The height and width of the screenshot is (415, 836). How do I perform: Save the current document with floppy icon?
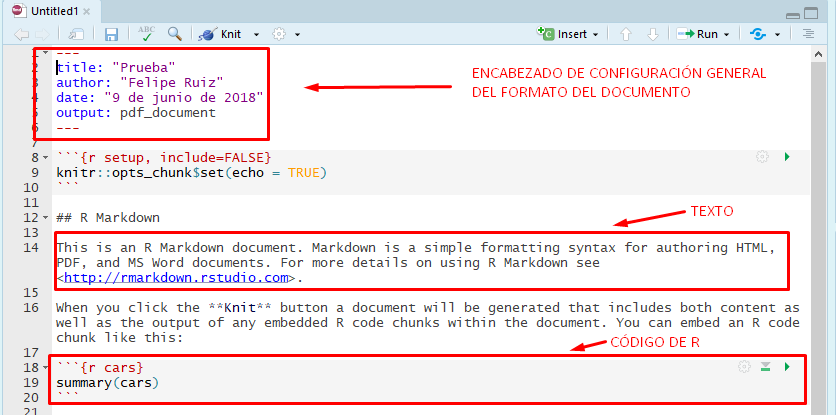coord(111,35)
